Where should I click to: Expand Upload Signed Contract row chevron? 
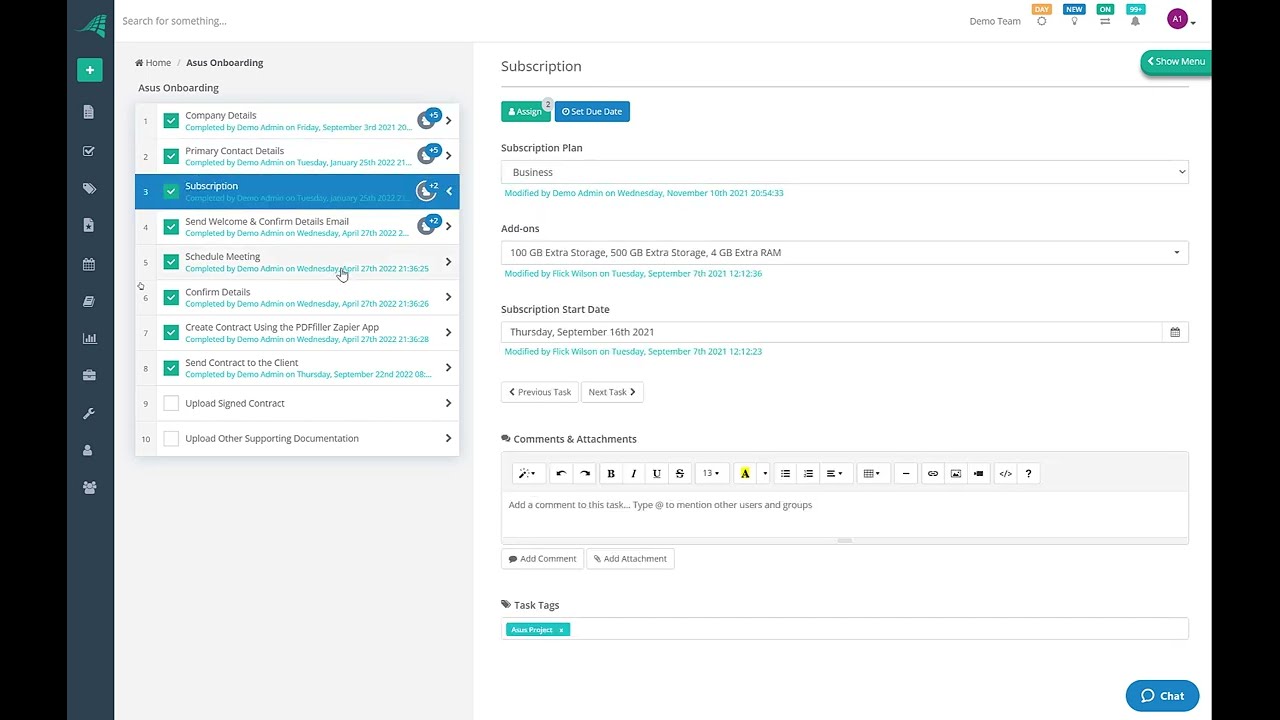point(448,403)
